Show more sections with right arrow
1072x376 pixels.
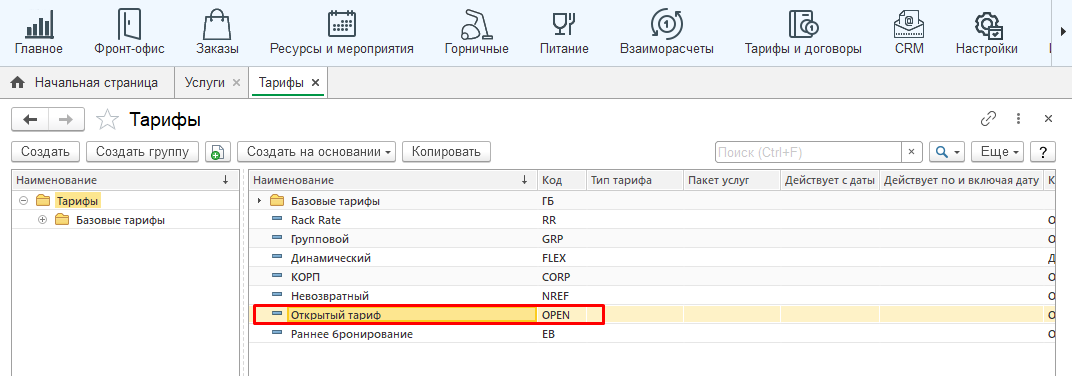pyautogui.click(x=1063, y=31)
